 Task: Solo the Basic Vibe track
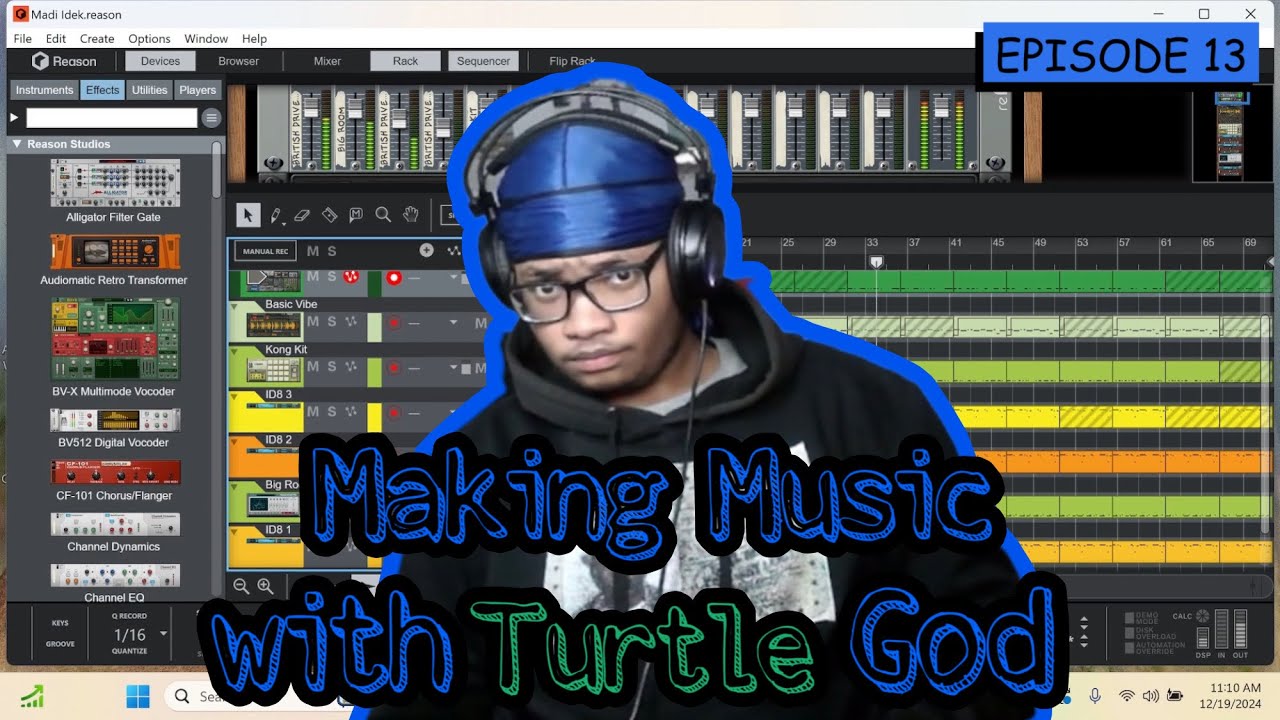[331, 322]
